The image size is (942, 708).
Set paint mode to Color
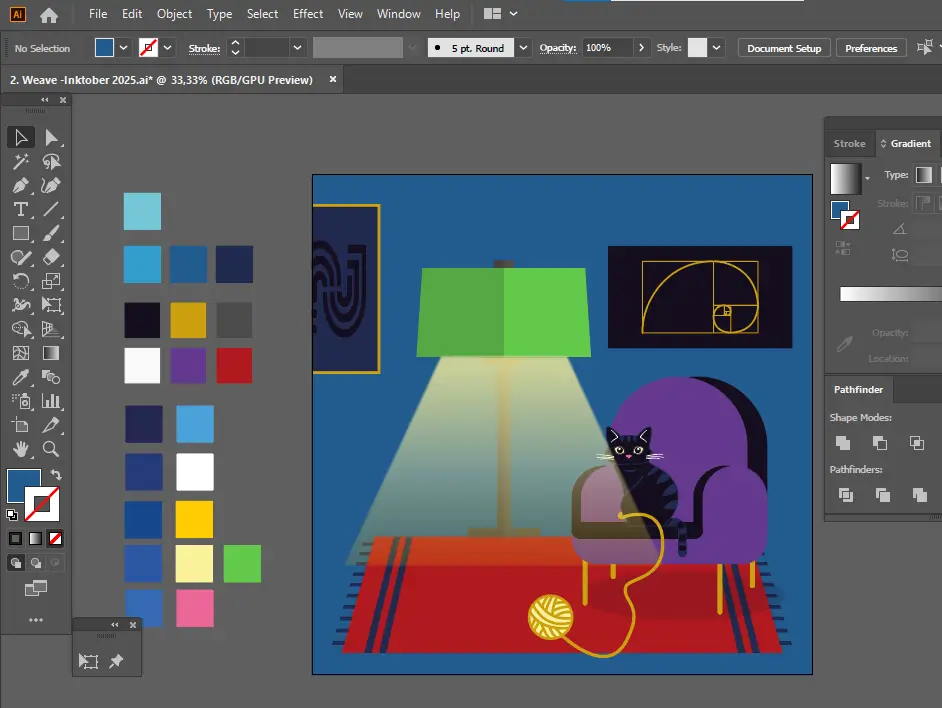(16, 539)
